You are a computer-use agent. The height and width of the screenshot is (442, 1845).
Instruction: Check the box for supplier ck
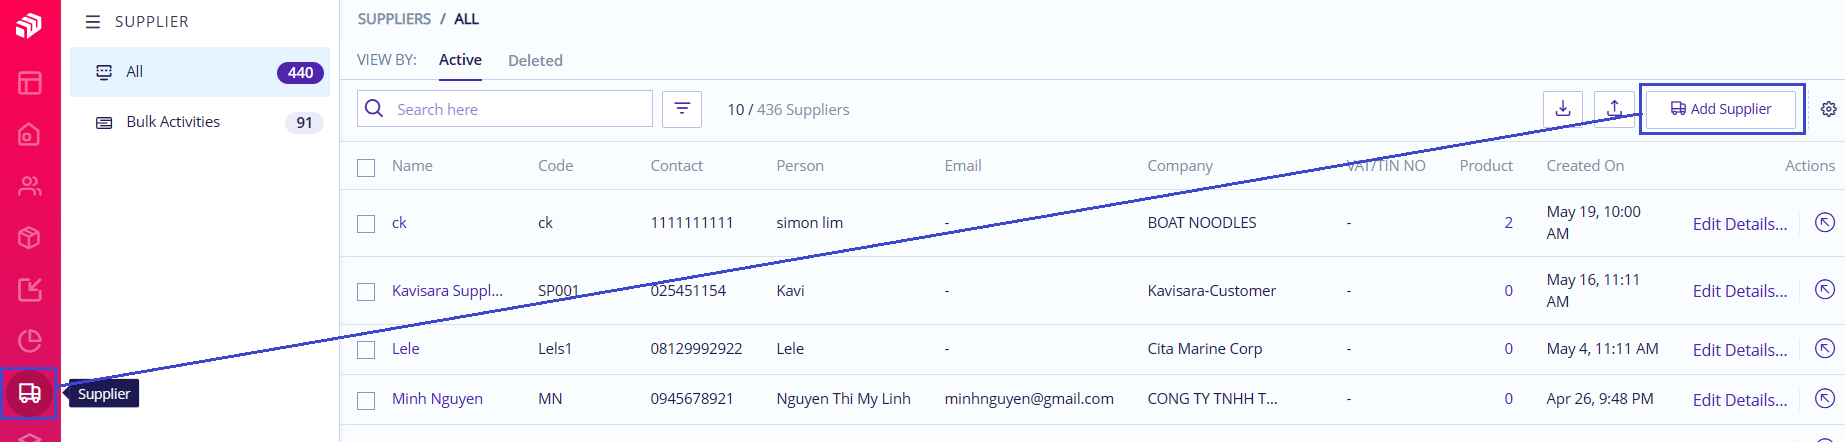(x=366, y=224)
